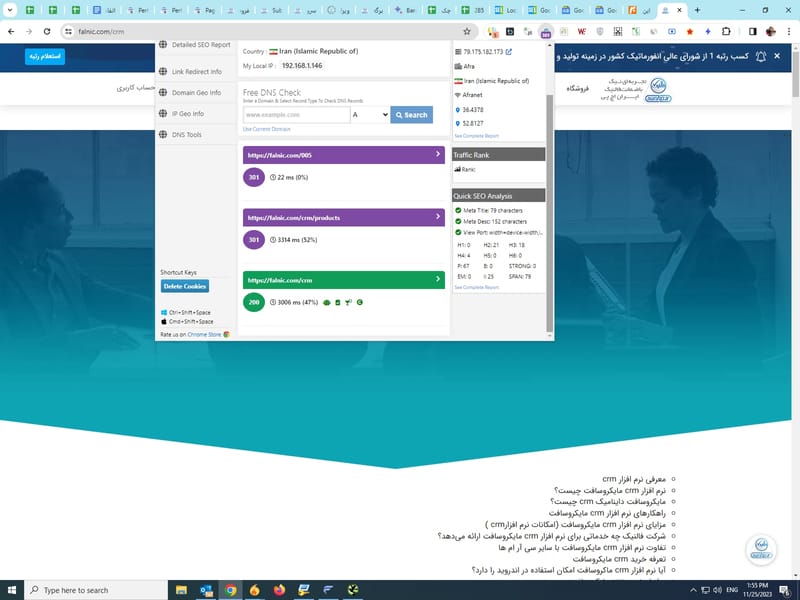Image resolution: width=800 pixels, height=600 pixels.
Task: Click the local IP 192.168.1.146 text
Action: pyautogui.click(x=302, y=66)
